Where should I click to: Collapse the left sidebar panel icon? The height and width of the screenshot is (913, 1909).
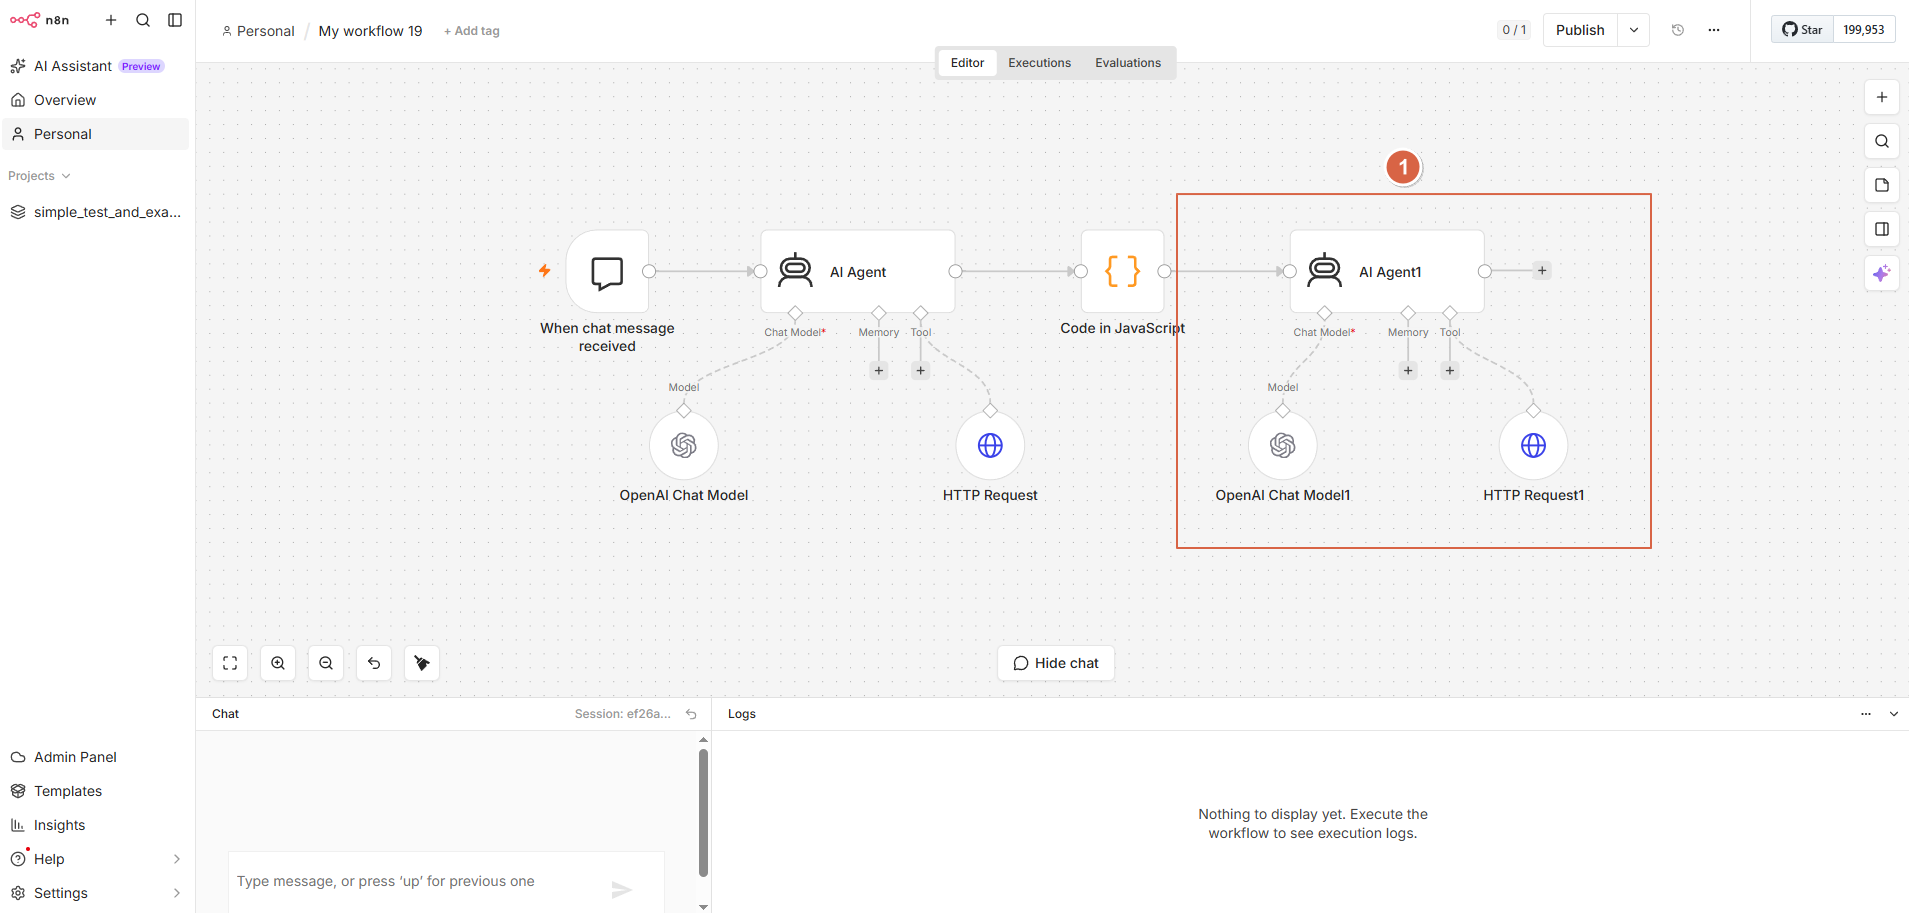click(175, 20)
